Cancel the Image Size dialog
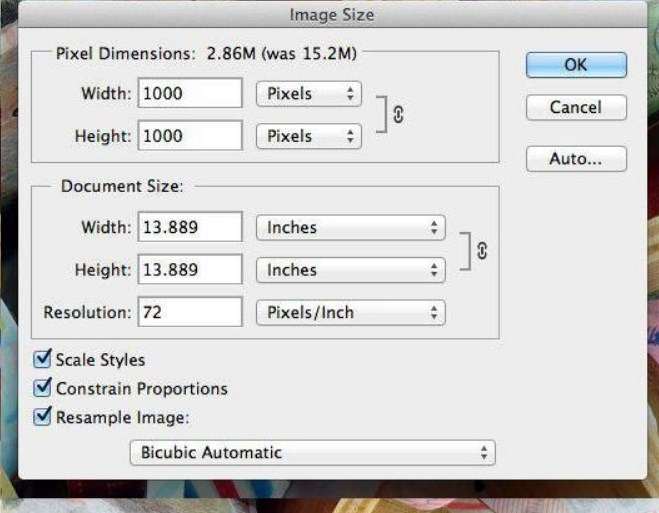 coord(575,107)
